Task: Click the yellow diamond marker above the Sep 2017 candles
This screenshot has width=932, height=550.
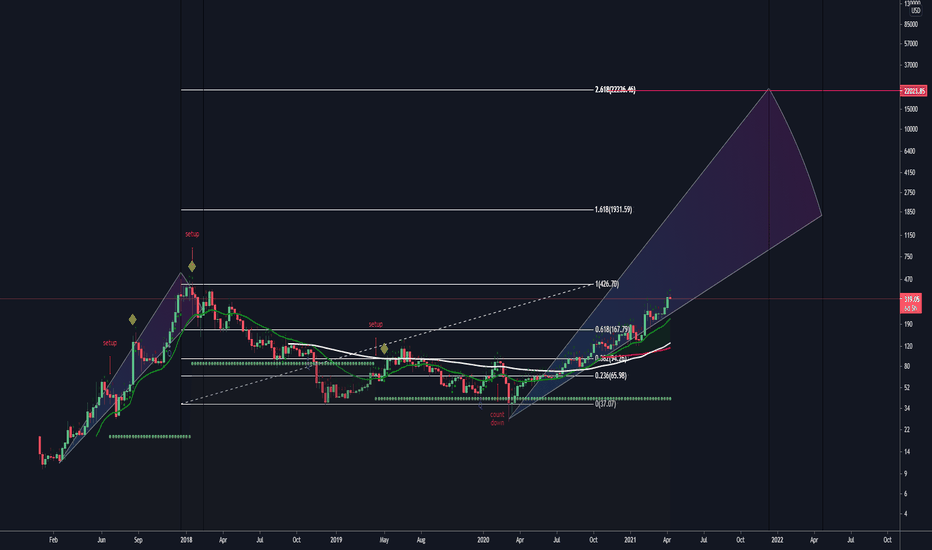Action: 133,319
